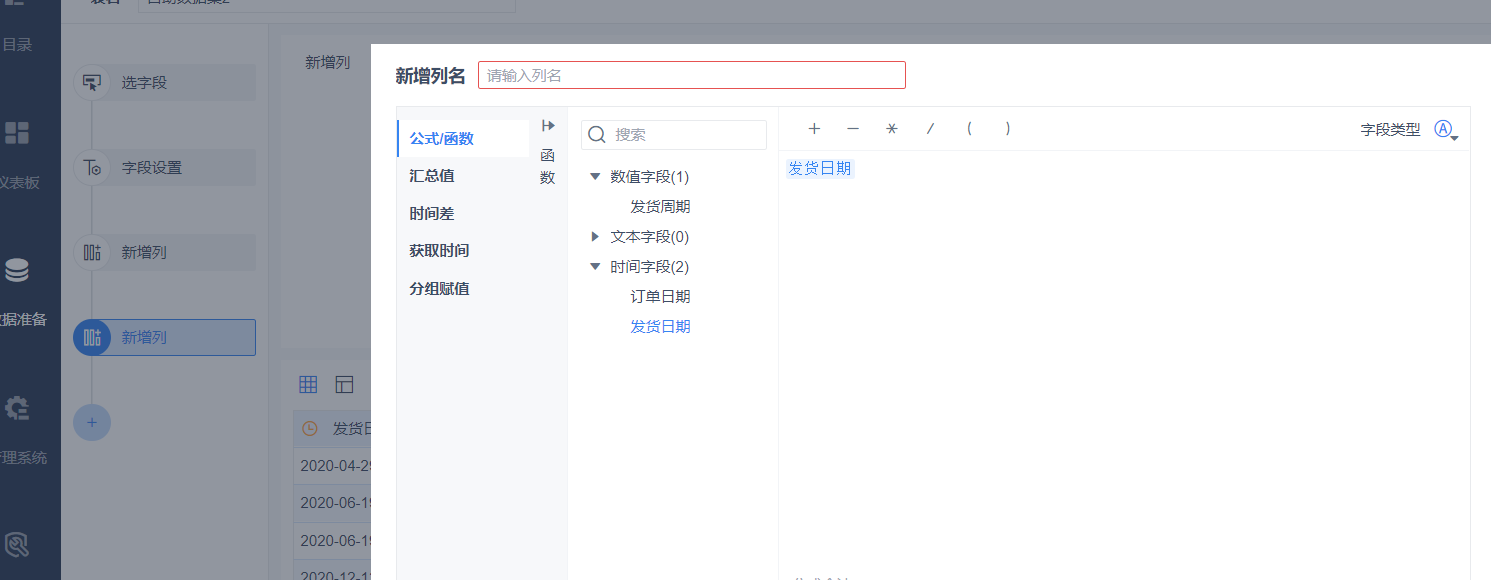This screenshot has width=1491, height=580.
Task: Insert the multiply asterisk operator
Action: pyautogui.click(x=891, y=129)
